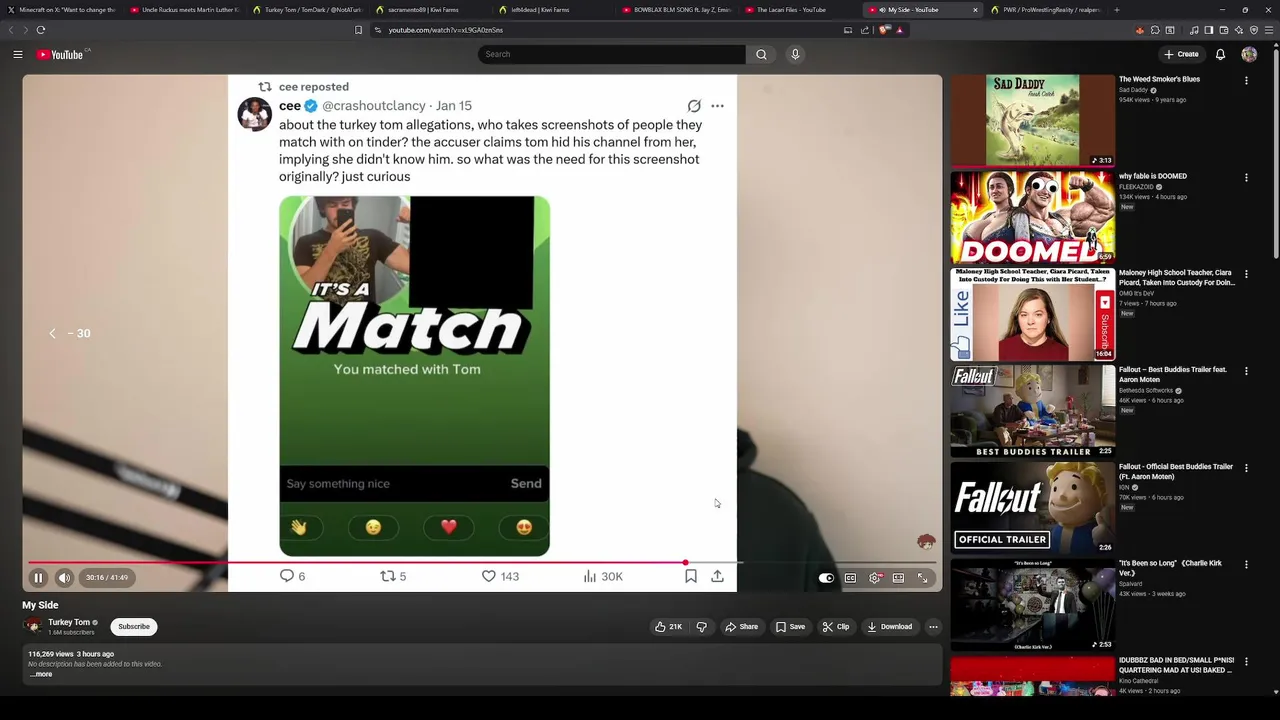Image resolution: width=1280 pixels, height=720 pixels.
Task: Open player settings gear
Action: 875,578
